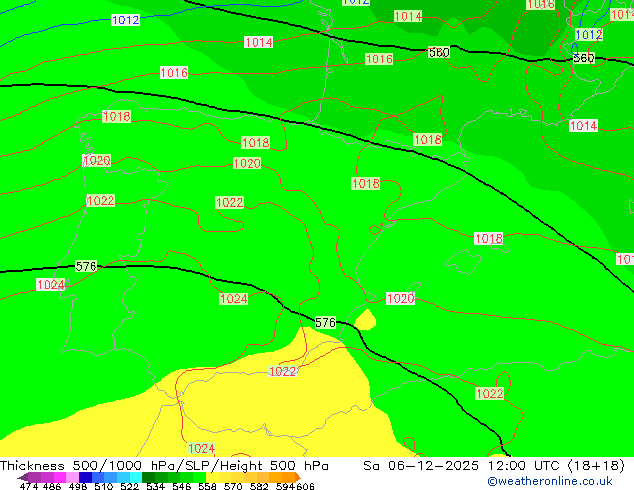The width and height of the screenshot is (634, 490).
Task: Click the 1020 label on the left coastline
Action: pos(97,161)
